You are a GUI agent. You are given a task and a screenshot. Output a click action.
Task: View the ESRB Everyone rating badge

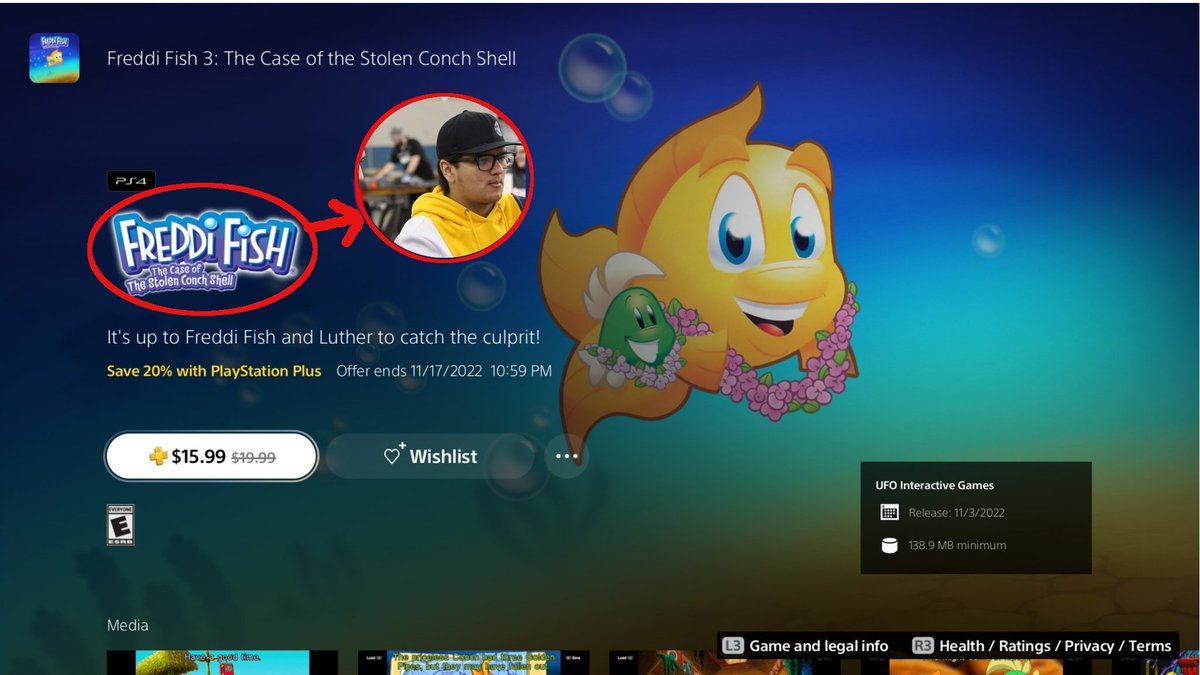point(120,524)
